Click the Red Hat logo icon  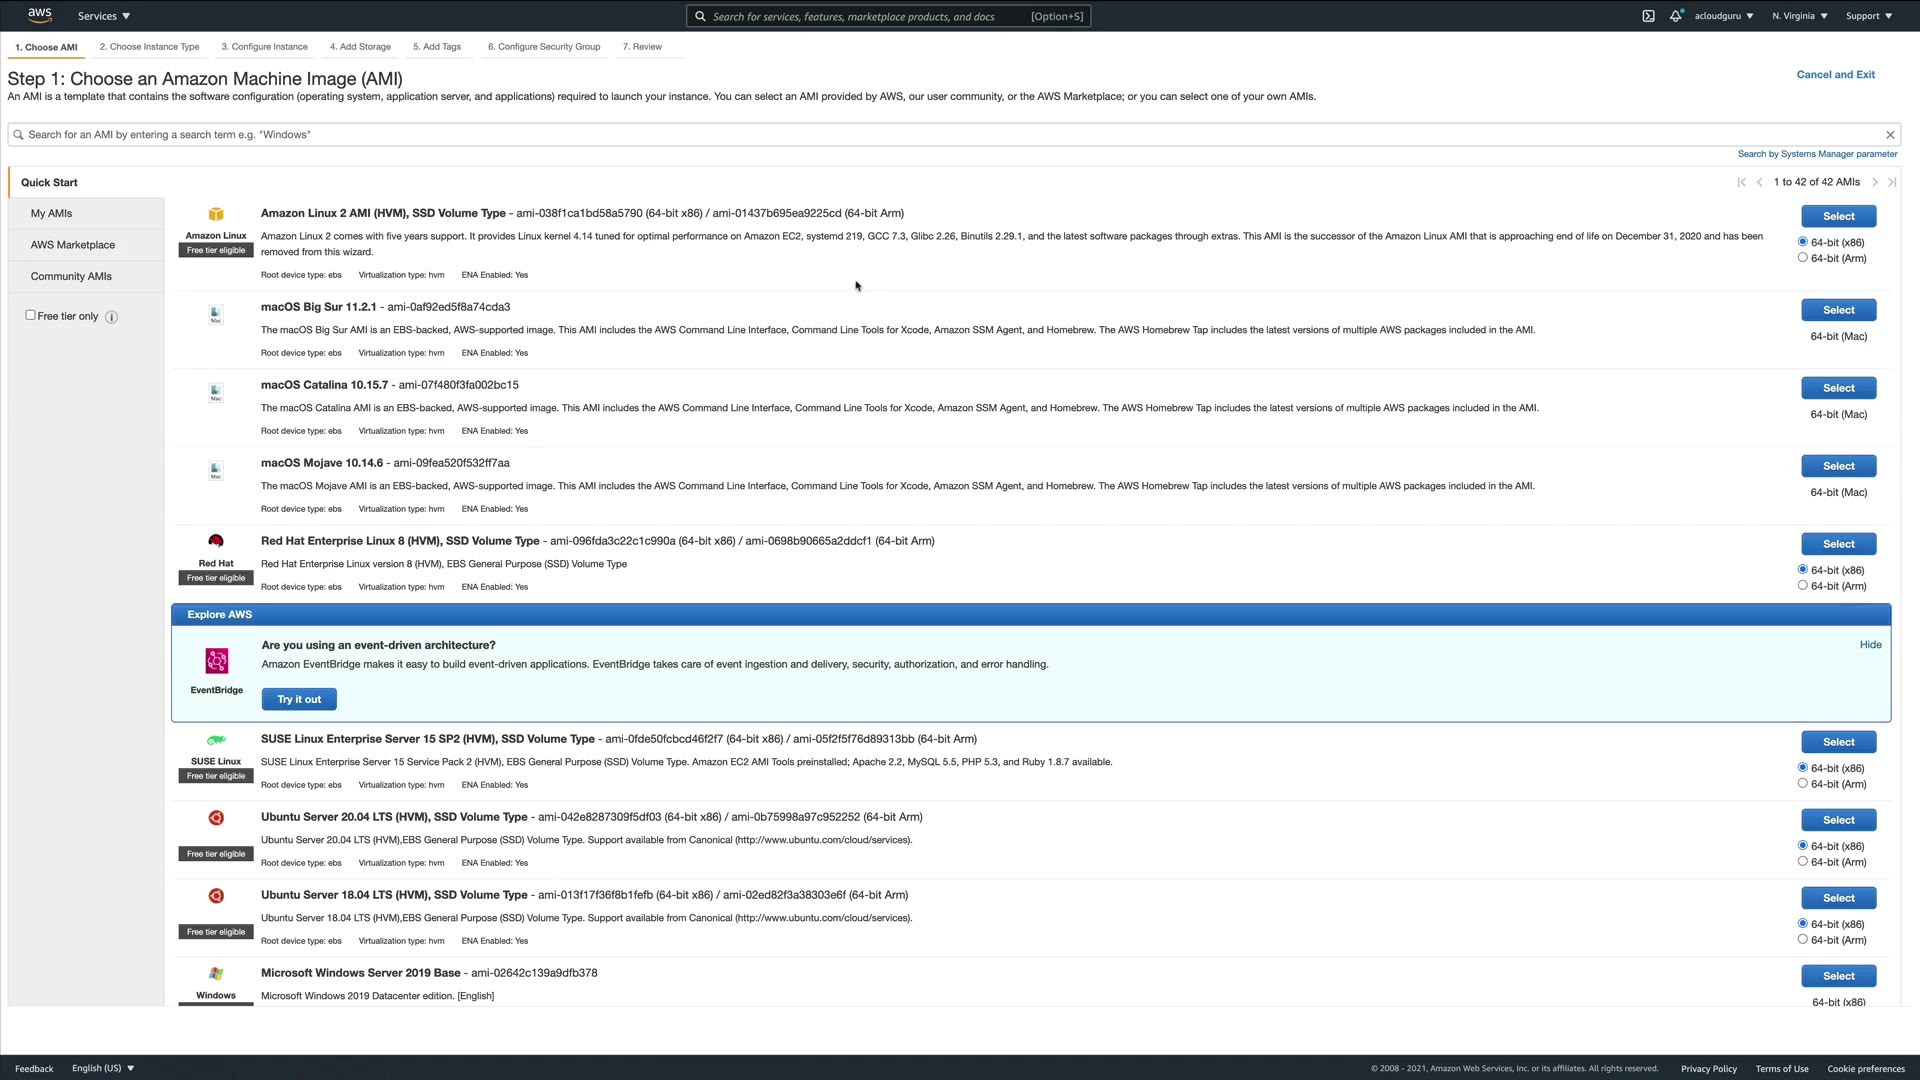pos(216,541)
